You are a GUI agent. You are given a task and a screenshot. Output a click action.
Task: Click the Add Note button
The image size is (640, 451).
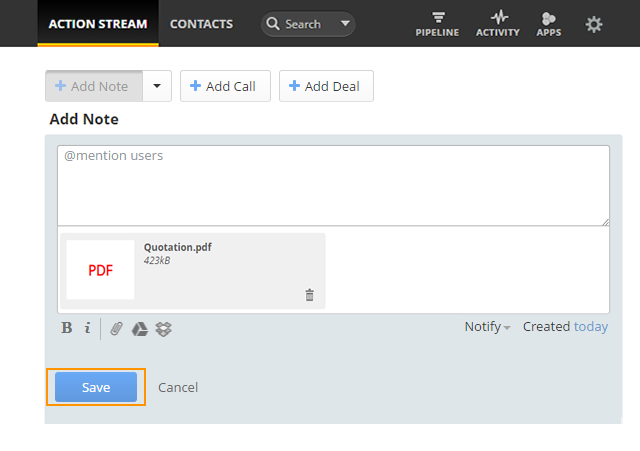94,86
